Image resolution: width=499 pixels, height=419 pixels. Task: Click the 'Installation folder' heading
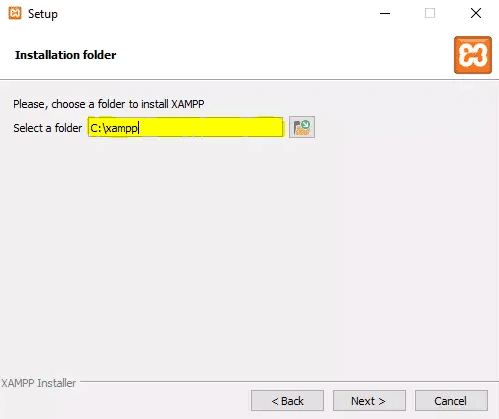click(66, 55)
